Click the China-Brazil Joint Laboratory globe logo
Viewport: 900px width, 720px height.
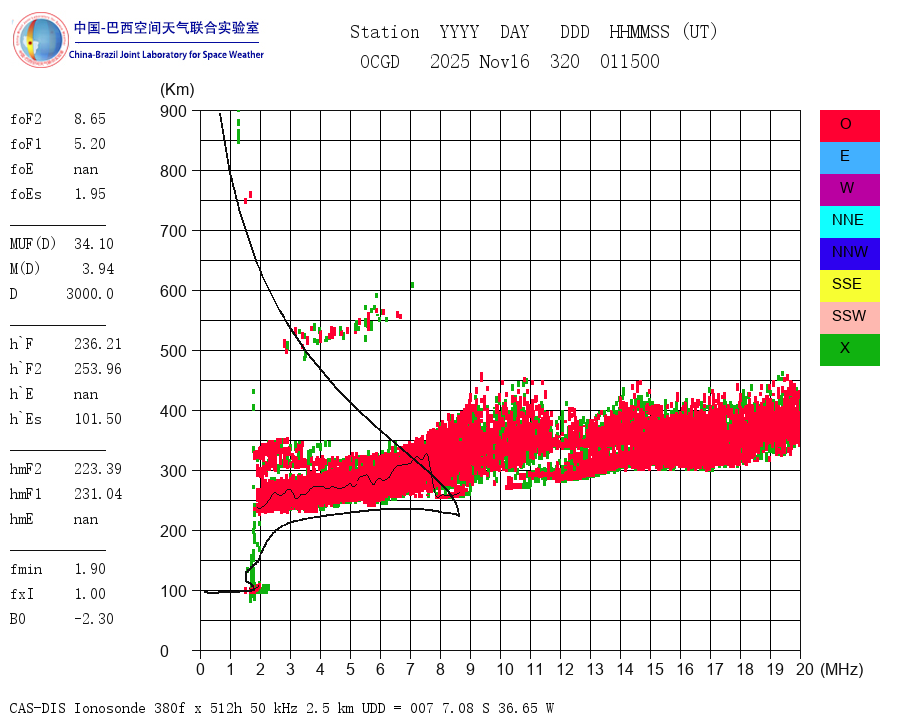pos(40,40)
